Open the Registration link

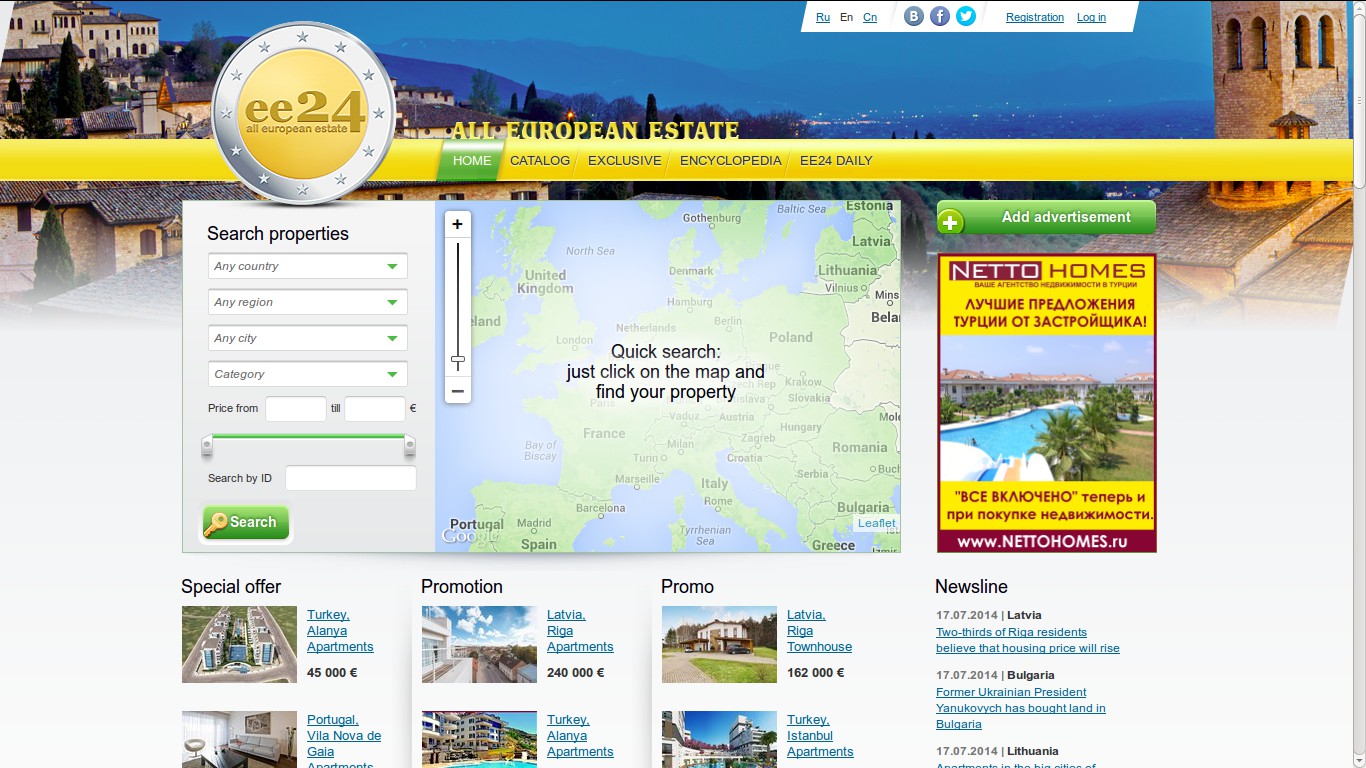pyautogui.click(x=1035, y=17)
